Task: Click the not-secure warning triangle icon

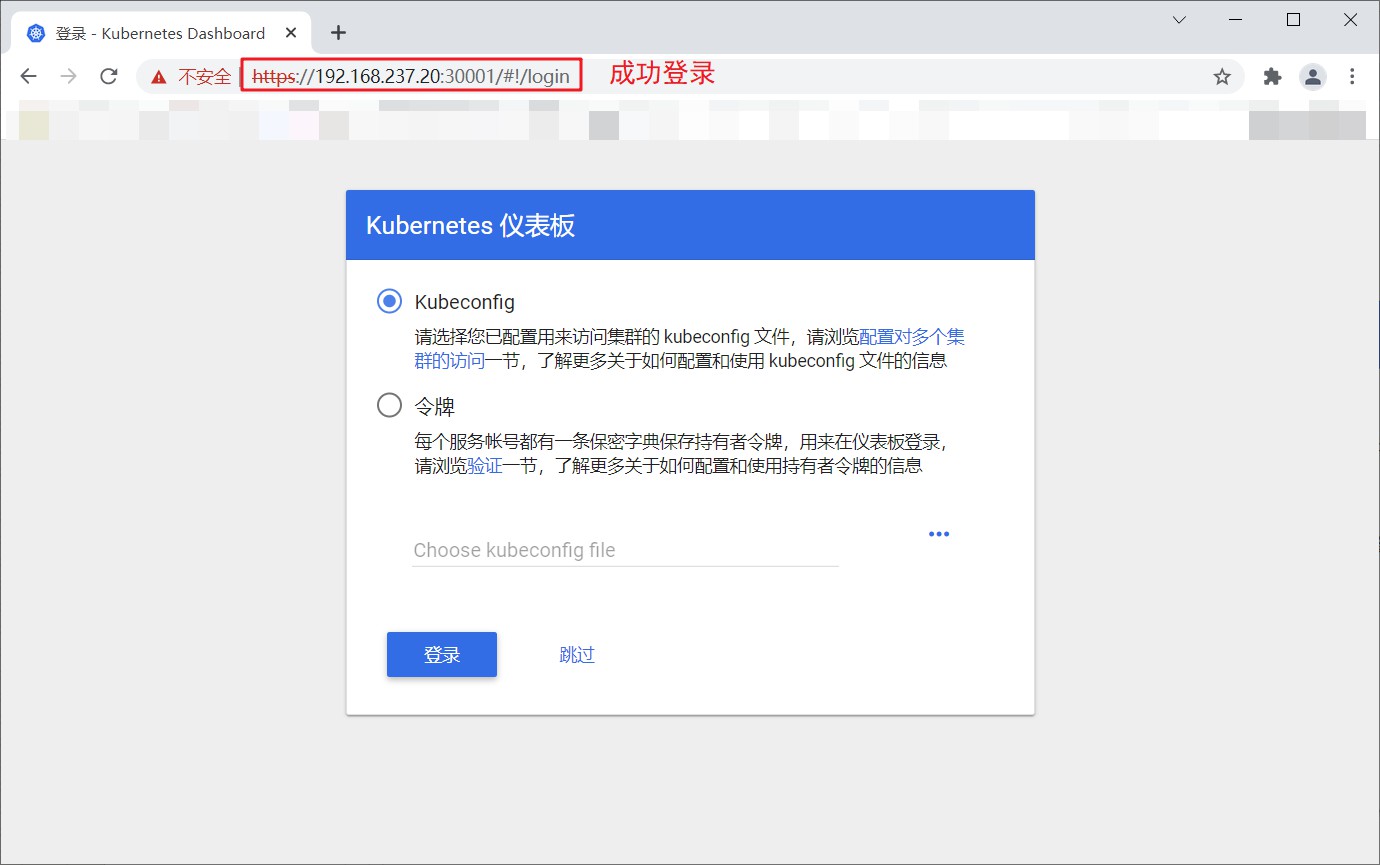Action: [x=159, y=77]
